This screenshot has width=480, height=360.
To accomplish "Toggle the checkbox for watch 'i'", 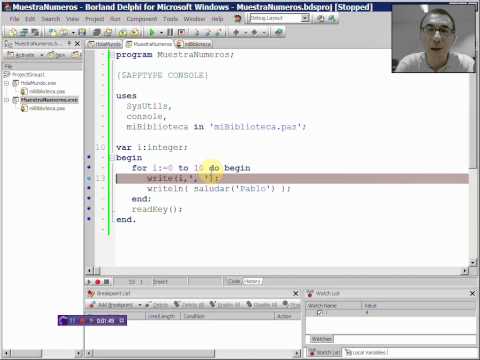I will click(x=320, y=313).
